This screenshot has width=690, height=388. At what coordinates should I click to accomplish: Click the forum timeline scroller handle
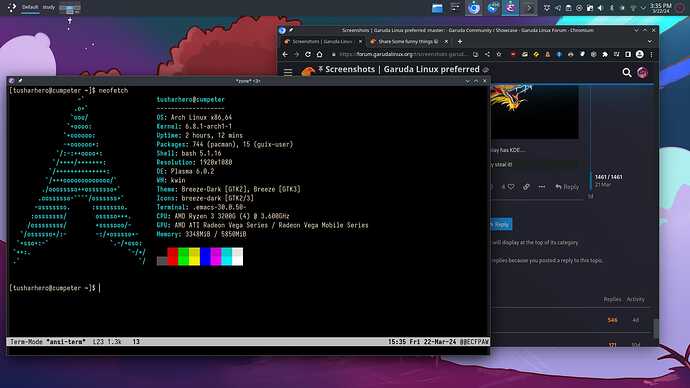tap(591, 182)
